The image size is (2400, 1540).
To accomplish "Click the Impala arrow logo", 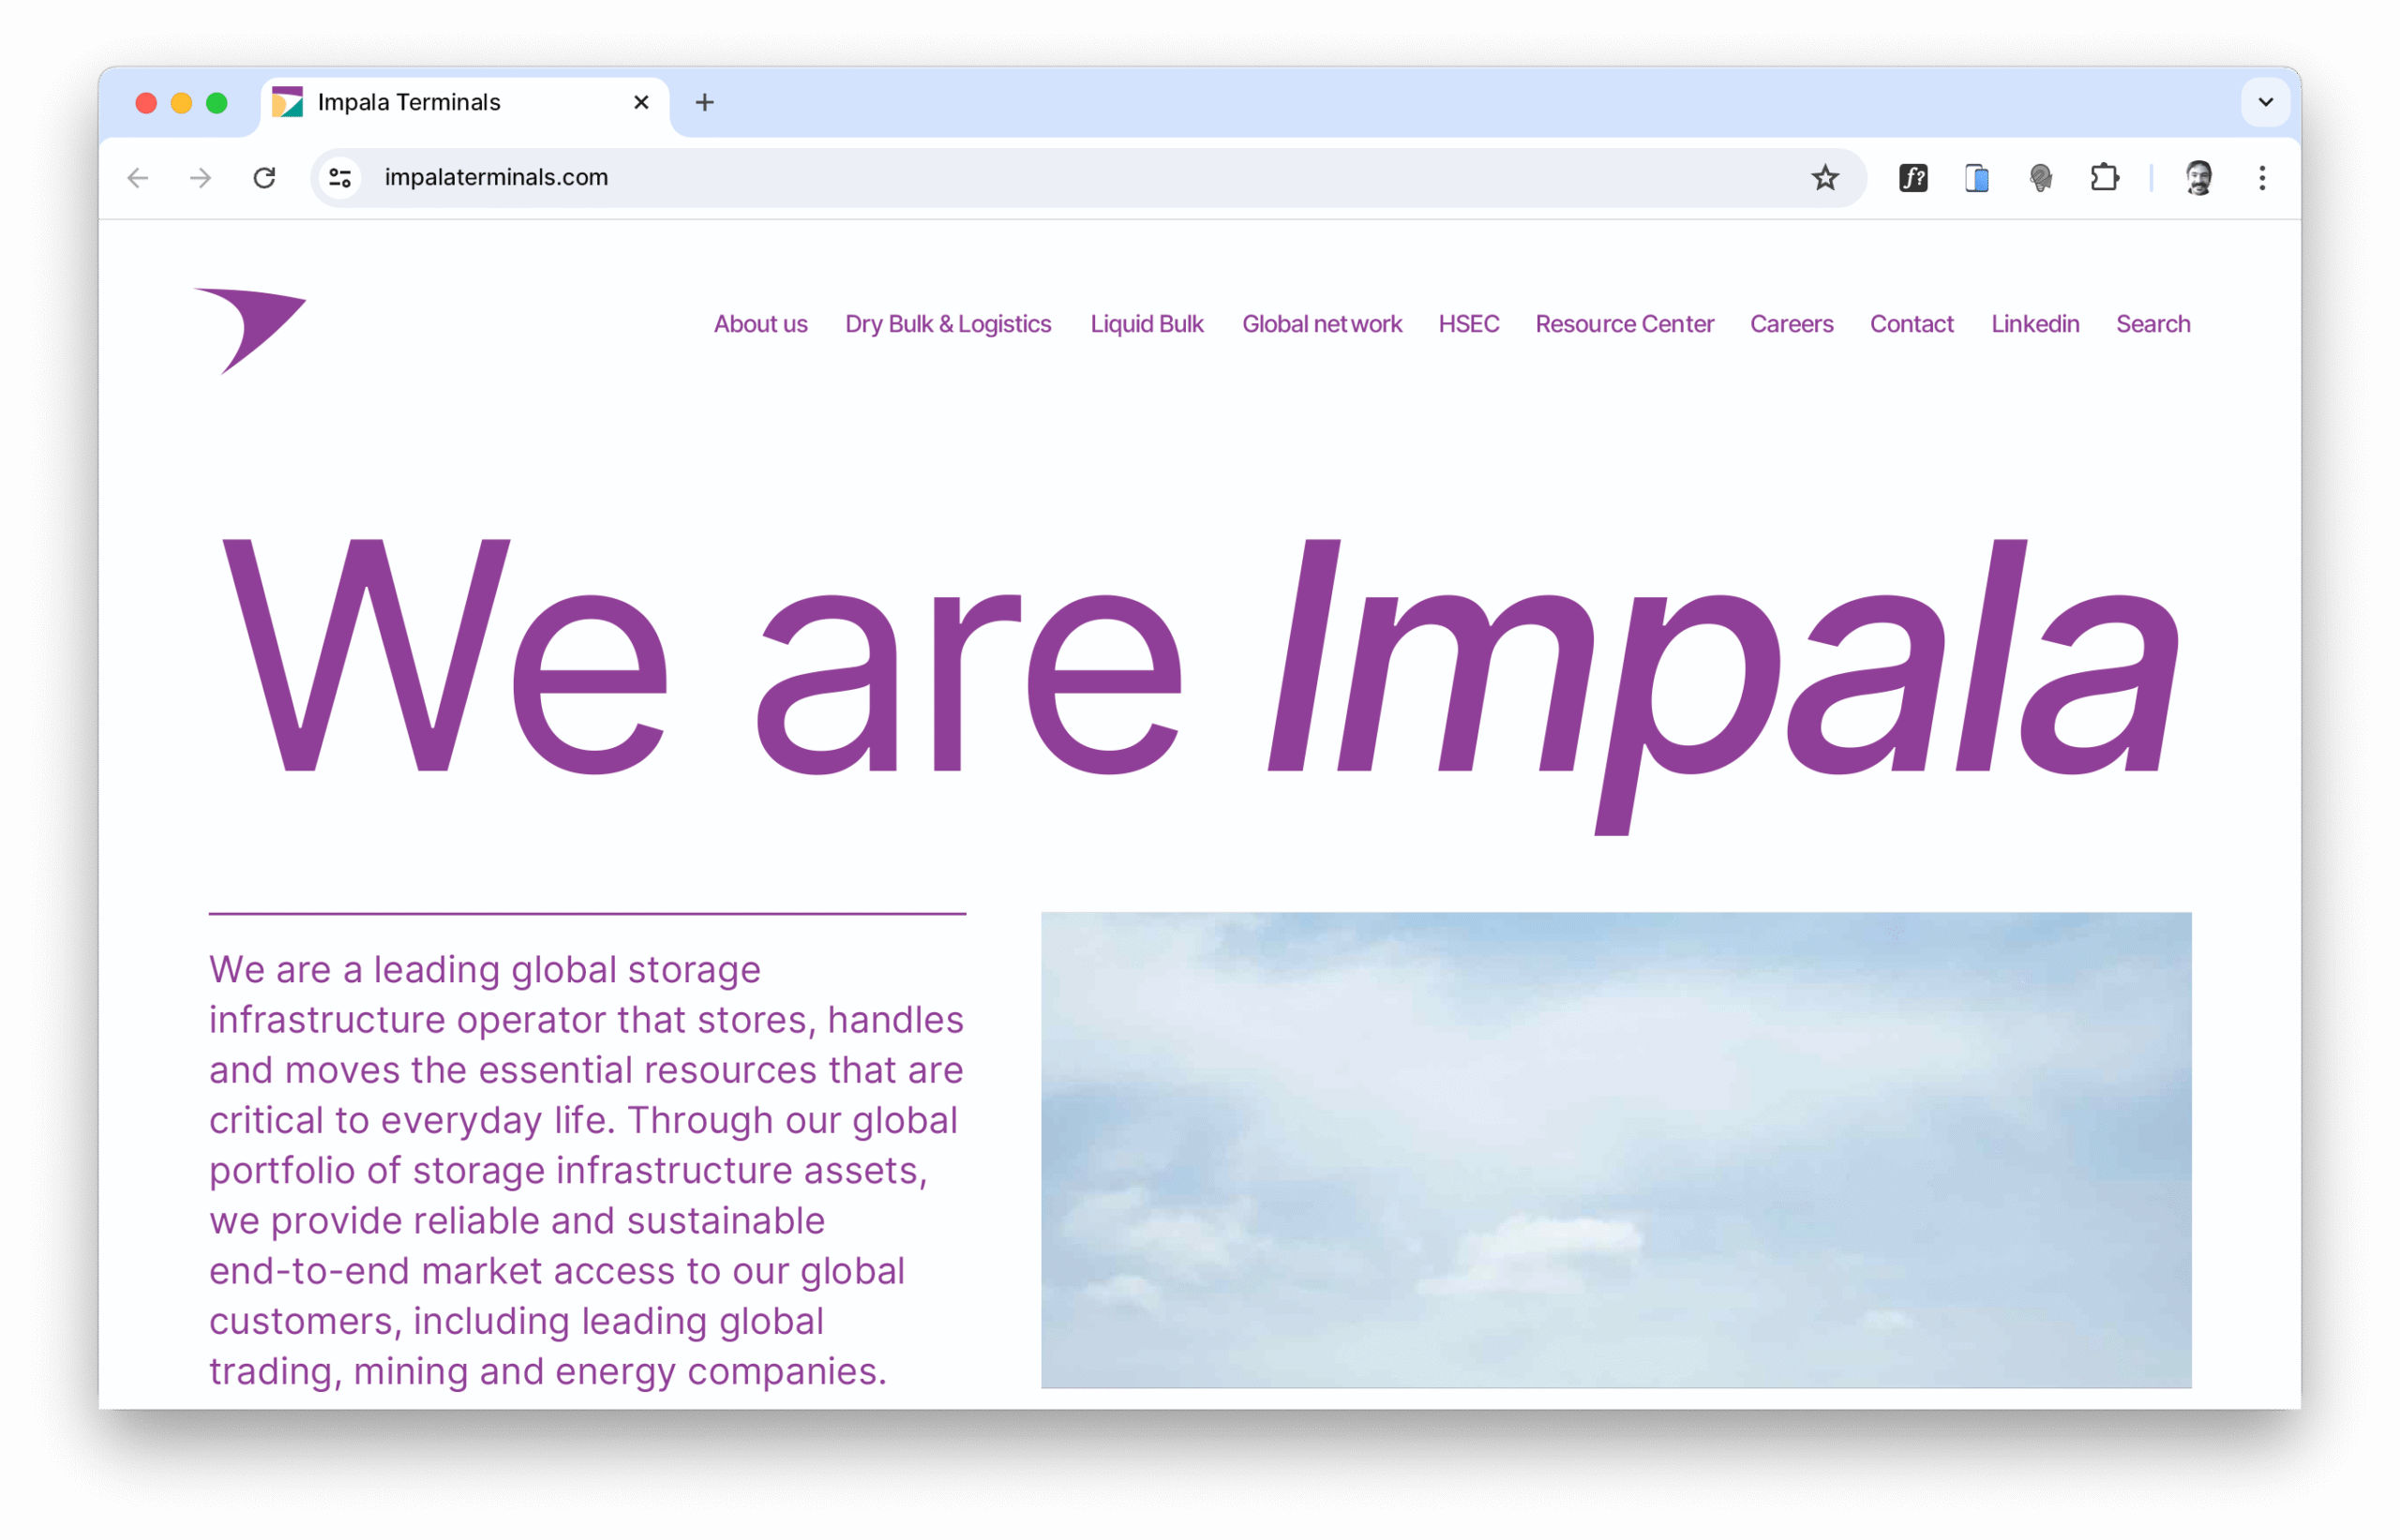I will pyautogui.click(x=250, y=330).
